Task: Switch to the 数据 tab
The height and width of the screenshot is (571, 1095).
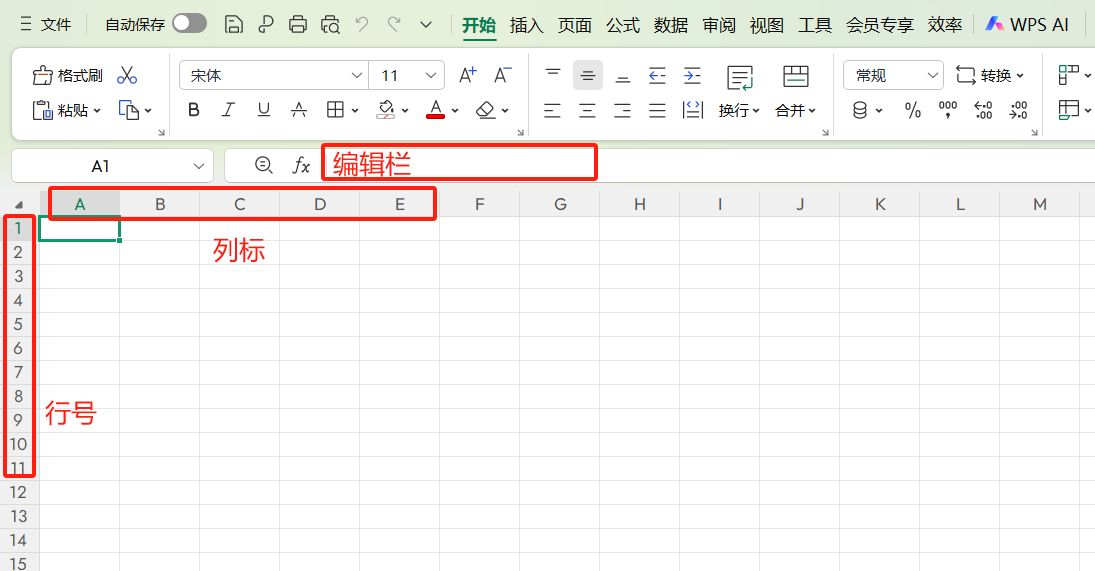Action: point(671,26)
